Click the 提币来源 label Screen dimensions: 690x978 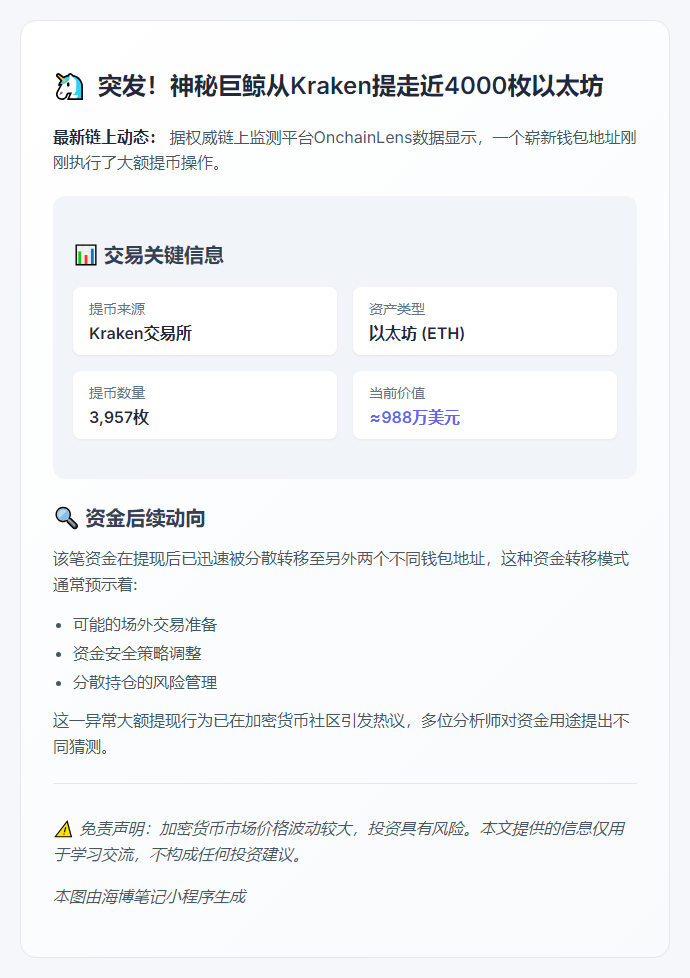click(117, 309)
